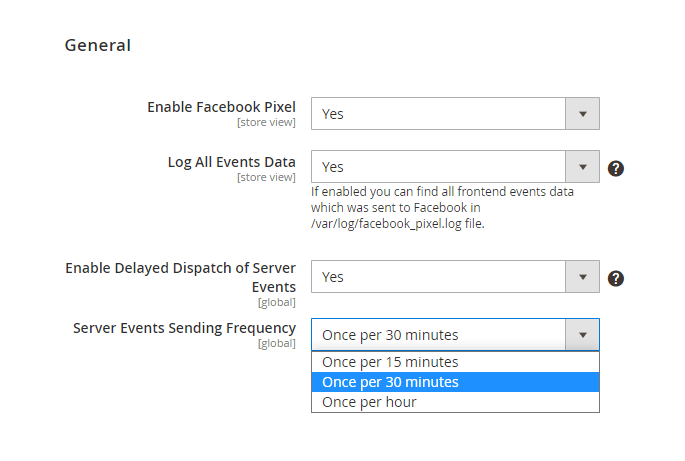The image size is (685, 461).
Task: Click the facebook_pixel.log help note text
Action: pyautogui.click(x=442, y=208)
